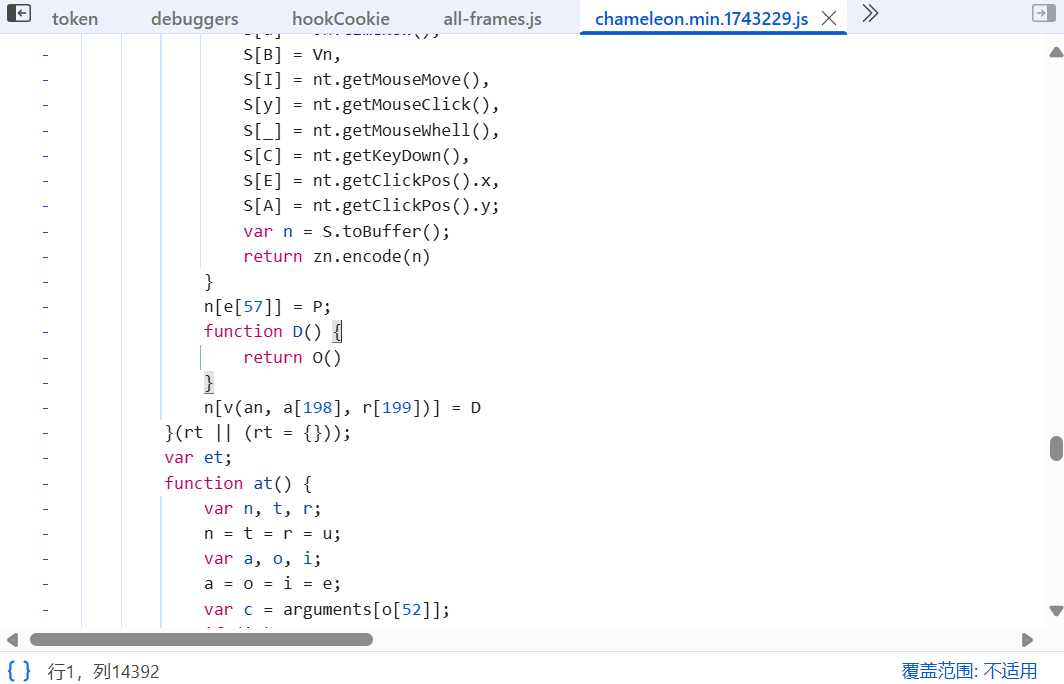Toggle breakpoint on return zn.encode(n) line
The image size is (1064, 684).
pyautogui.click(x=45, y=256)
